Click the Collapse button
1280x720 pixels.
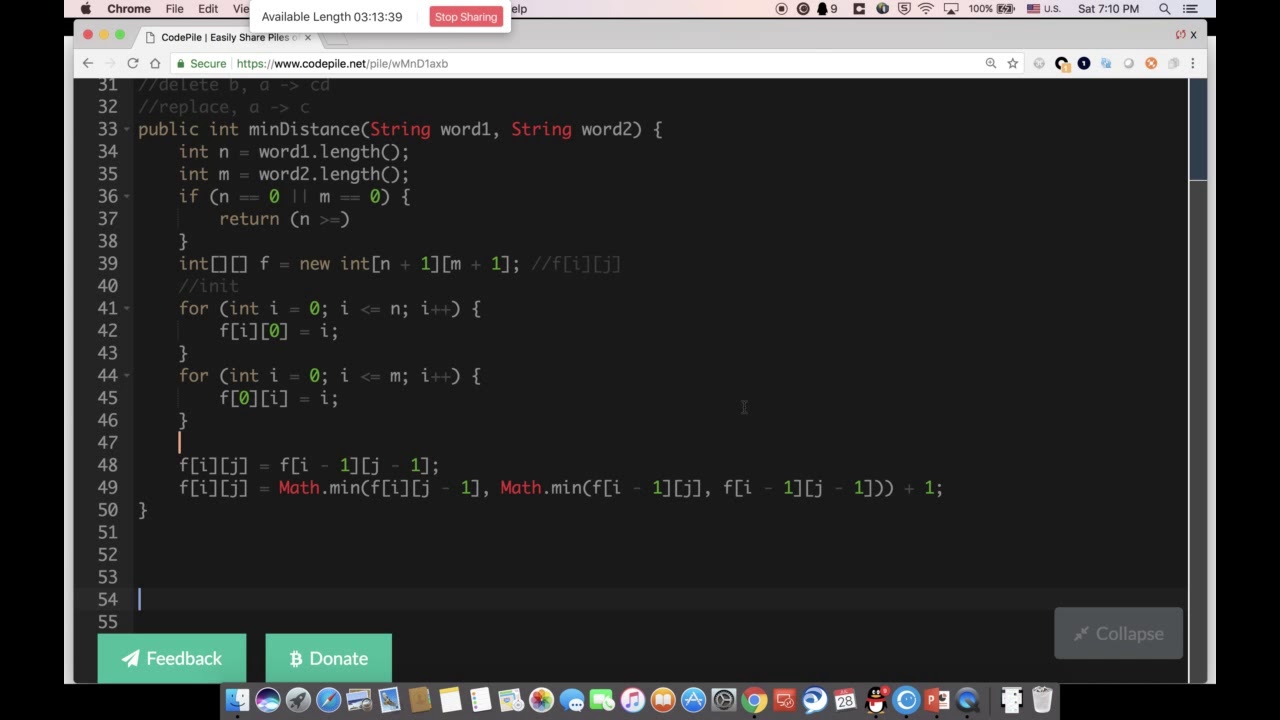pyautogui.click(x=1118, y=634)
